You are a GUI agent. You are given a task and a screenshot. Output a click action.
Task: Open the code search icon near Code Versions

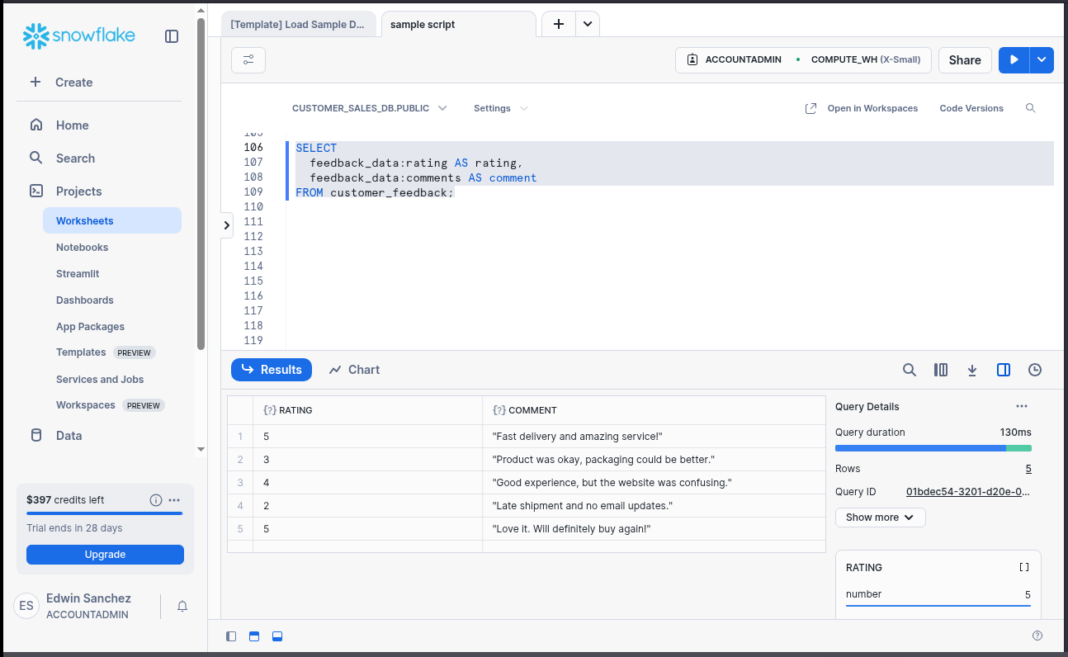pos(1030,108)
